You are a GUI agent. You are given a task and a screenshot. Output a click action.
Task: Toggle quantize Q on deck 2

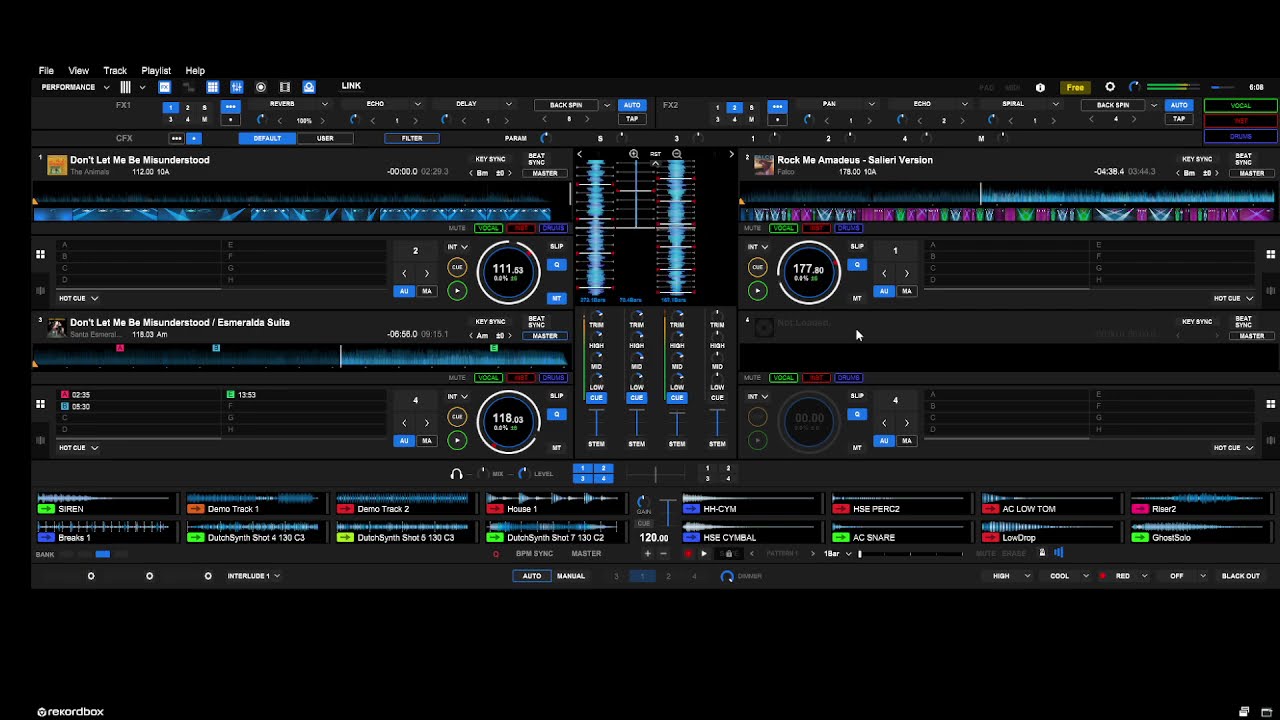coord(857,265)
